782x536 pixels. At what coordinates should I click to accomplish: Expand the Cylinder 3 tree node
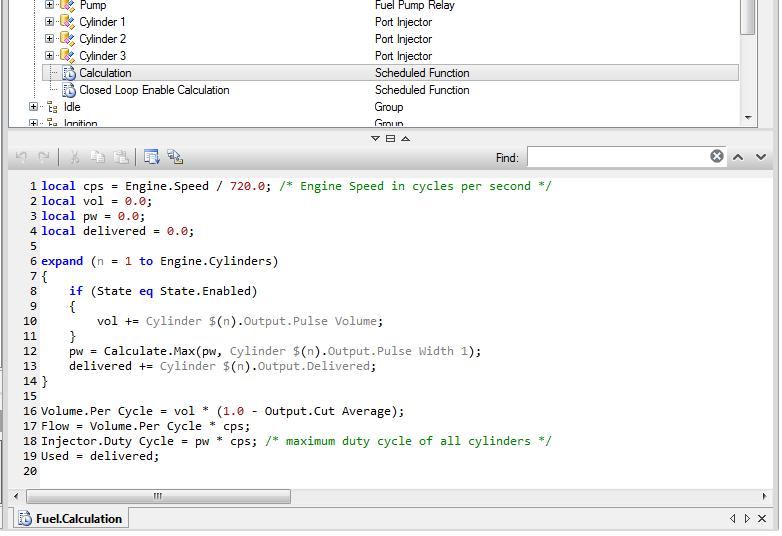(49, 55)
